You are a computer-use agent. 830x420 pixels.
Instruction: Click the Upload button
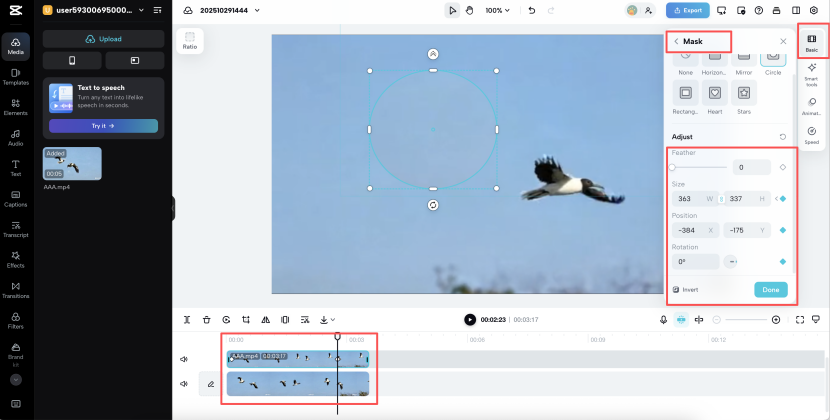(x=103, y=39)
